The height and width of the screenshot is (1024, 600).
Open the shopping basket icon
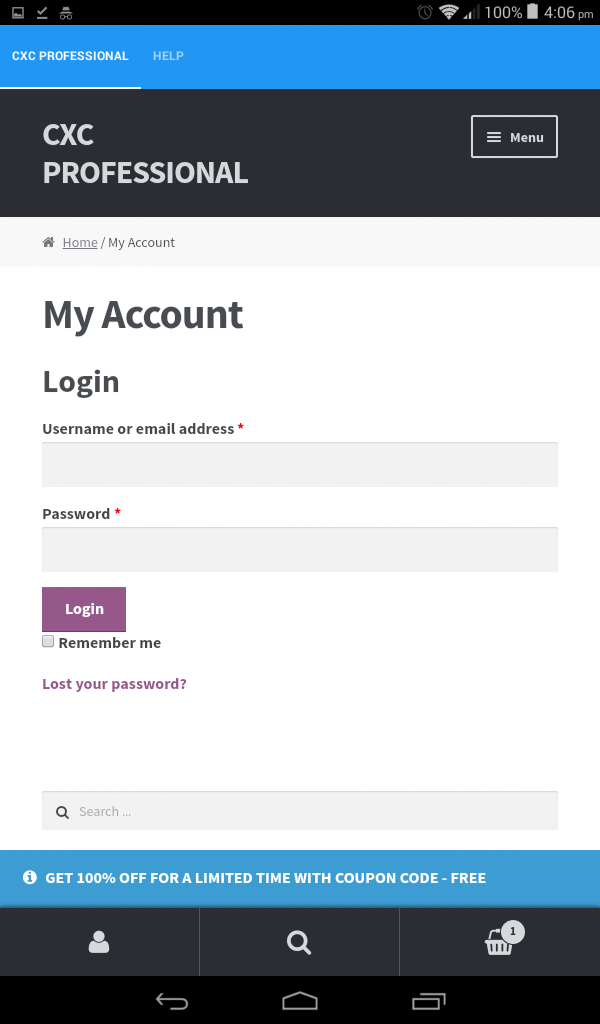[499, 942]
